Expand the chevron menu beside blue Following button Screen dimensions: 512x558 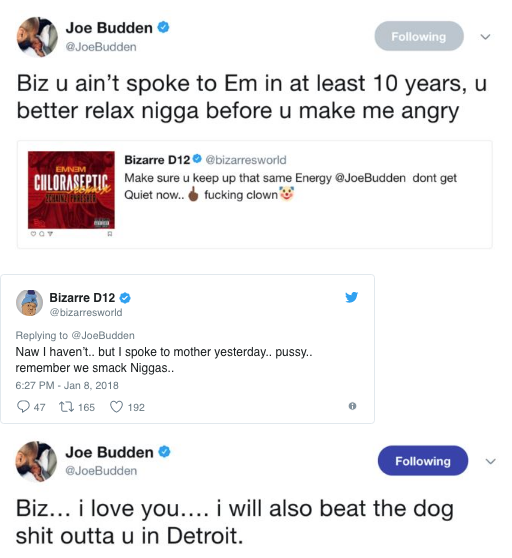(491, 462)
